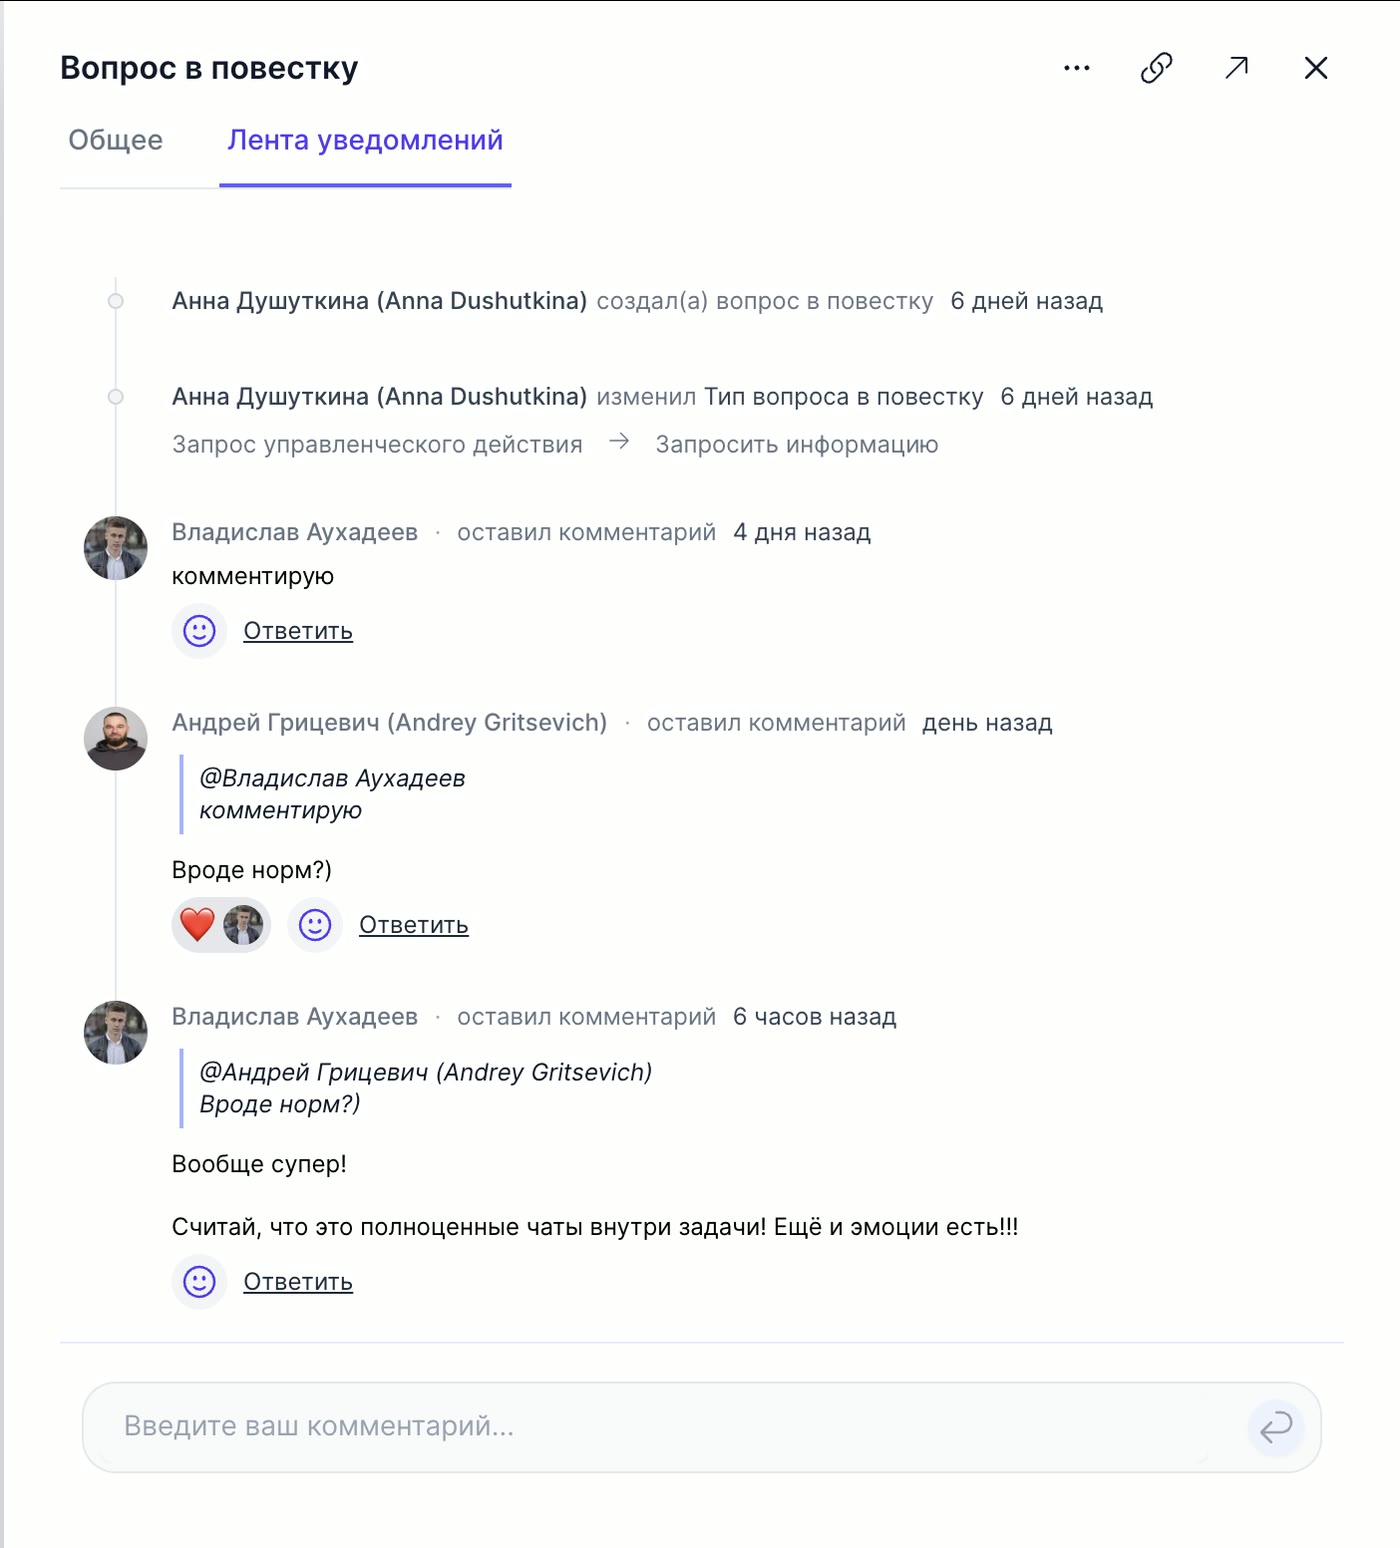The width and height of the screenshot is (1400, 1548).
Task: Click Ответить under the "Вообще супер!" comment
Action: (298, 1282)
